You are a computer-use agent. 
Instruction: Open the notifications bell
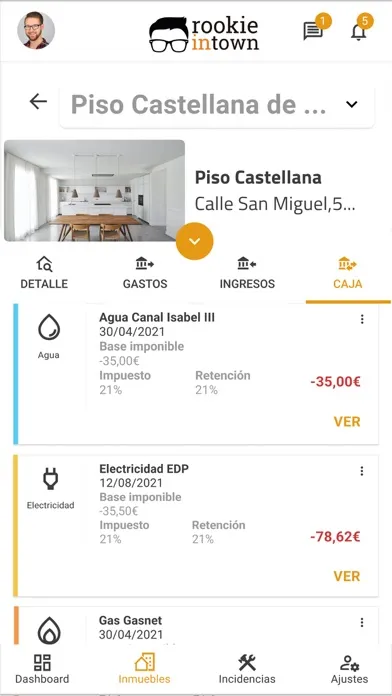[359, 32]
